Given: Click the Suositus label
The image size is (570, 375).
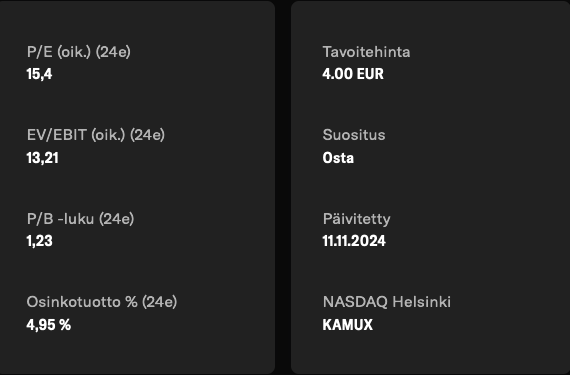Looking at the screenshot, I should (x=354, y=135).
